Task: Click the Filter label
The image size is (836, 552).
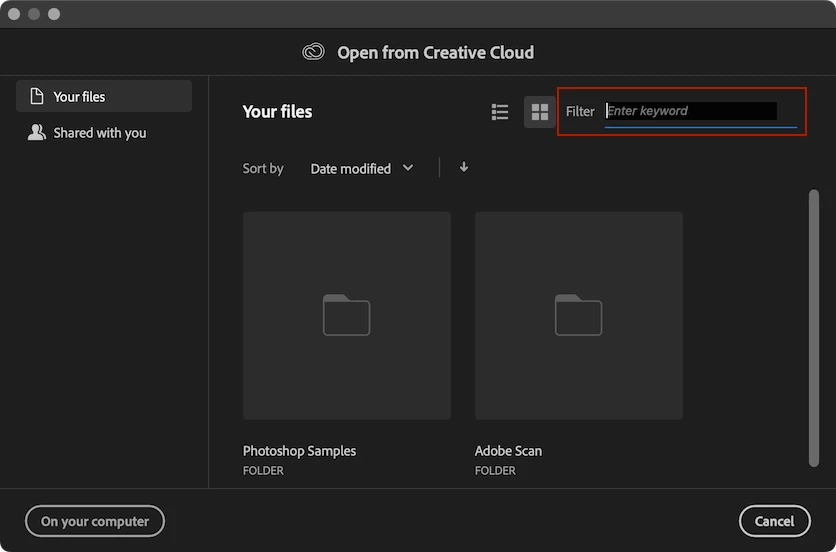Action: tap(580, 111)
